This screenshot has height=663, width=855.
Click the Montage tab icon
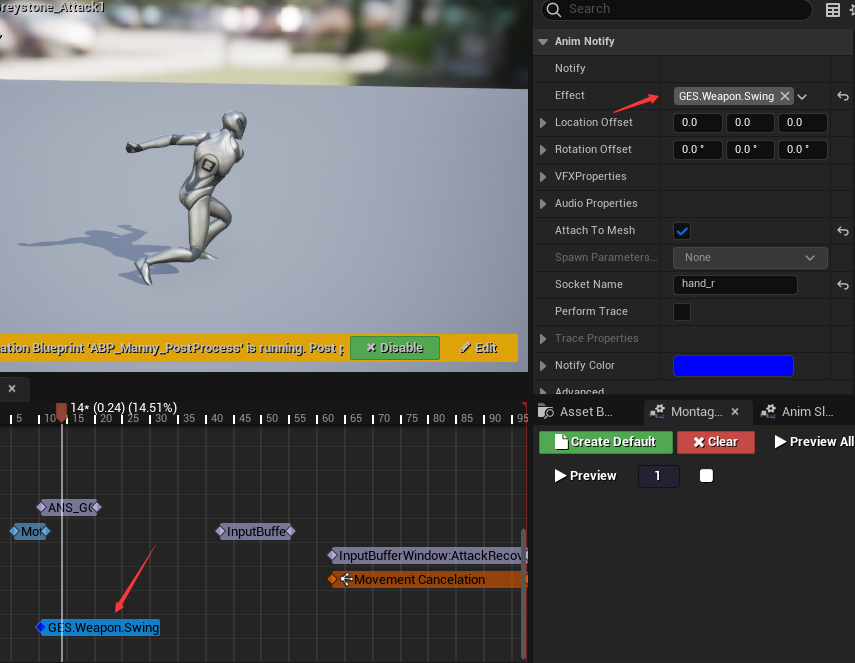(657, 412)
